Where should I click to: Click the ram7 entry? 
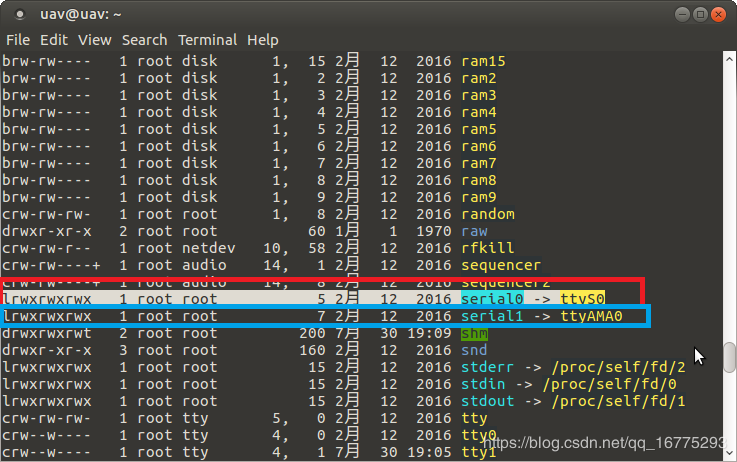(478, 163)
